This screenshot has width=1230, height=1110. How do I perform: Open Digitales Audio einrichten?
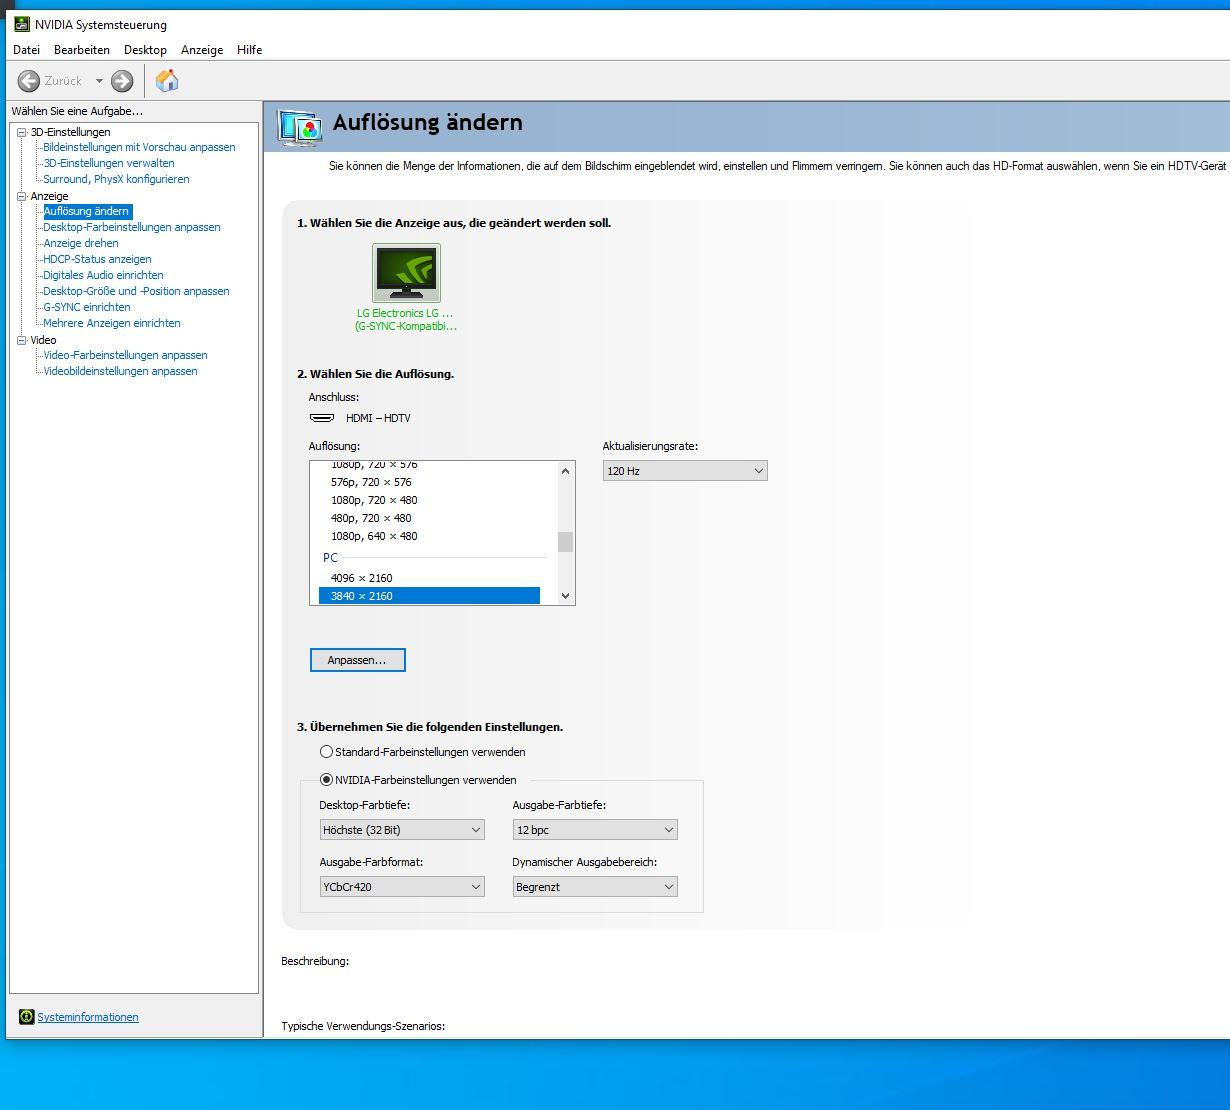coord(103,275)
